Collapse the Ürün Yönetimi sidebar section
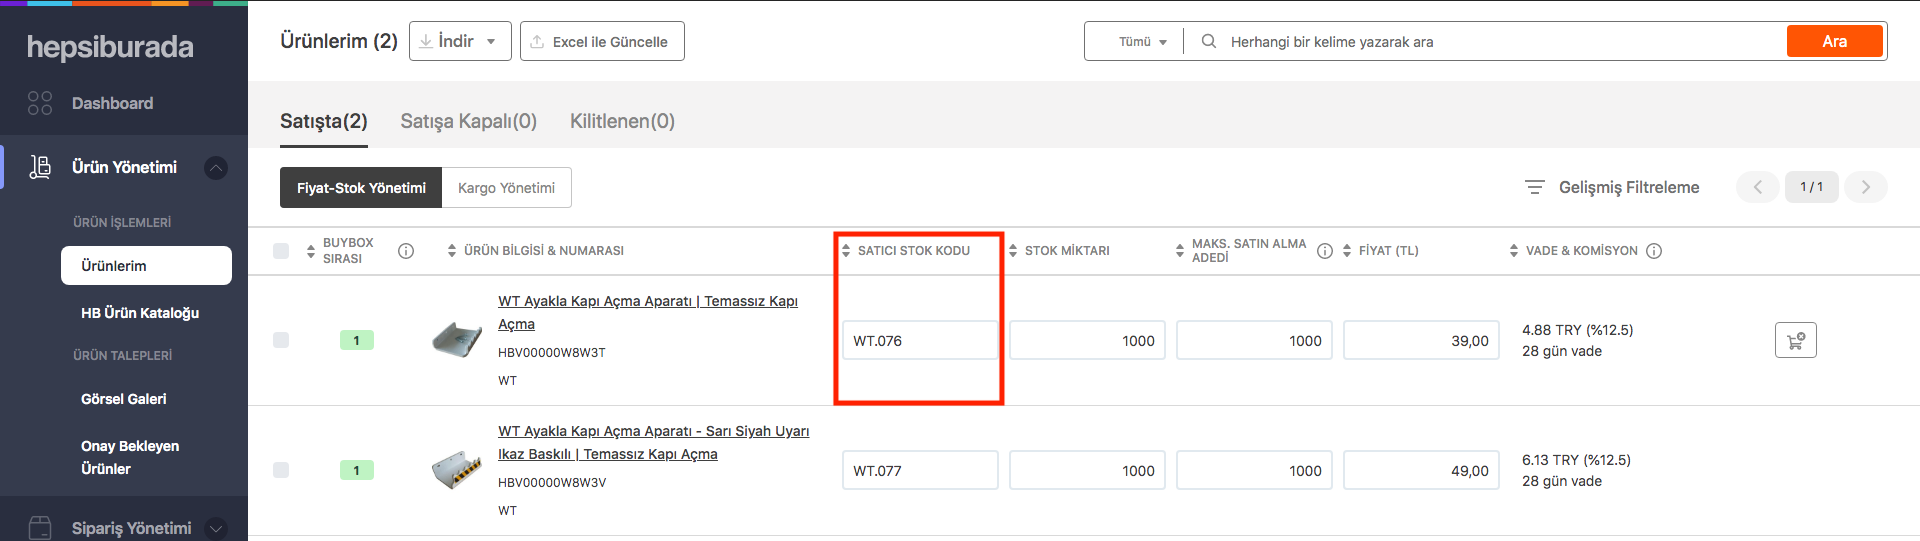 (x=216, y=168)
